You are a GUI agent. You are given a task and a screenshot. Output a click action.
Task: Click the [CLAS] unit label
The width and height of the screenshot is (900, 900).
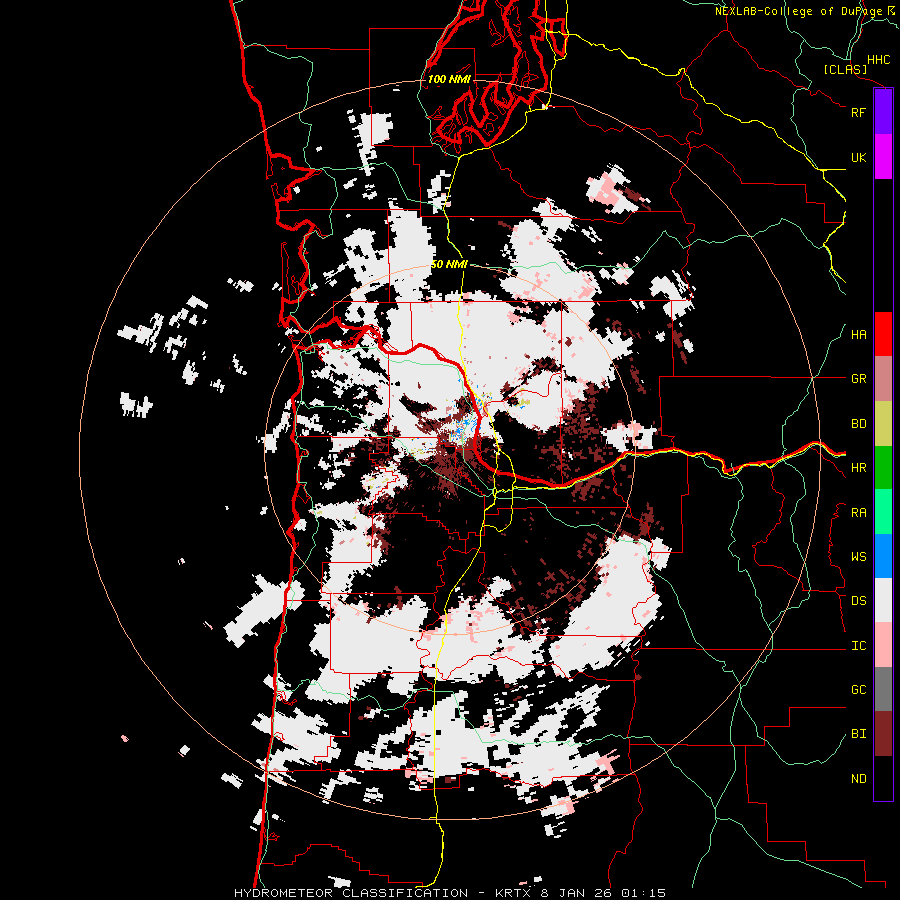tap(845, 70)
